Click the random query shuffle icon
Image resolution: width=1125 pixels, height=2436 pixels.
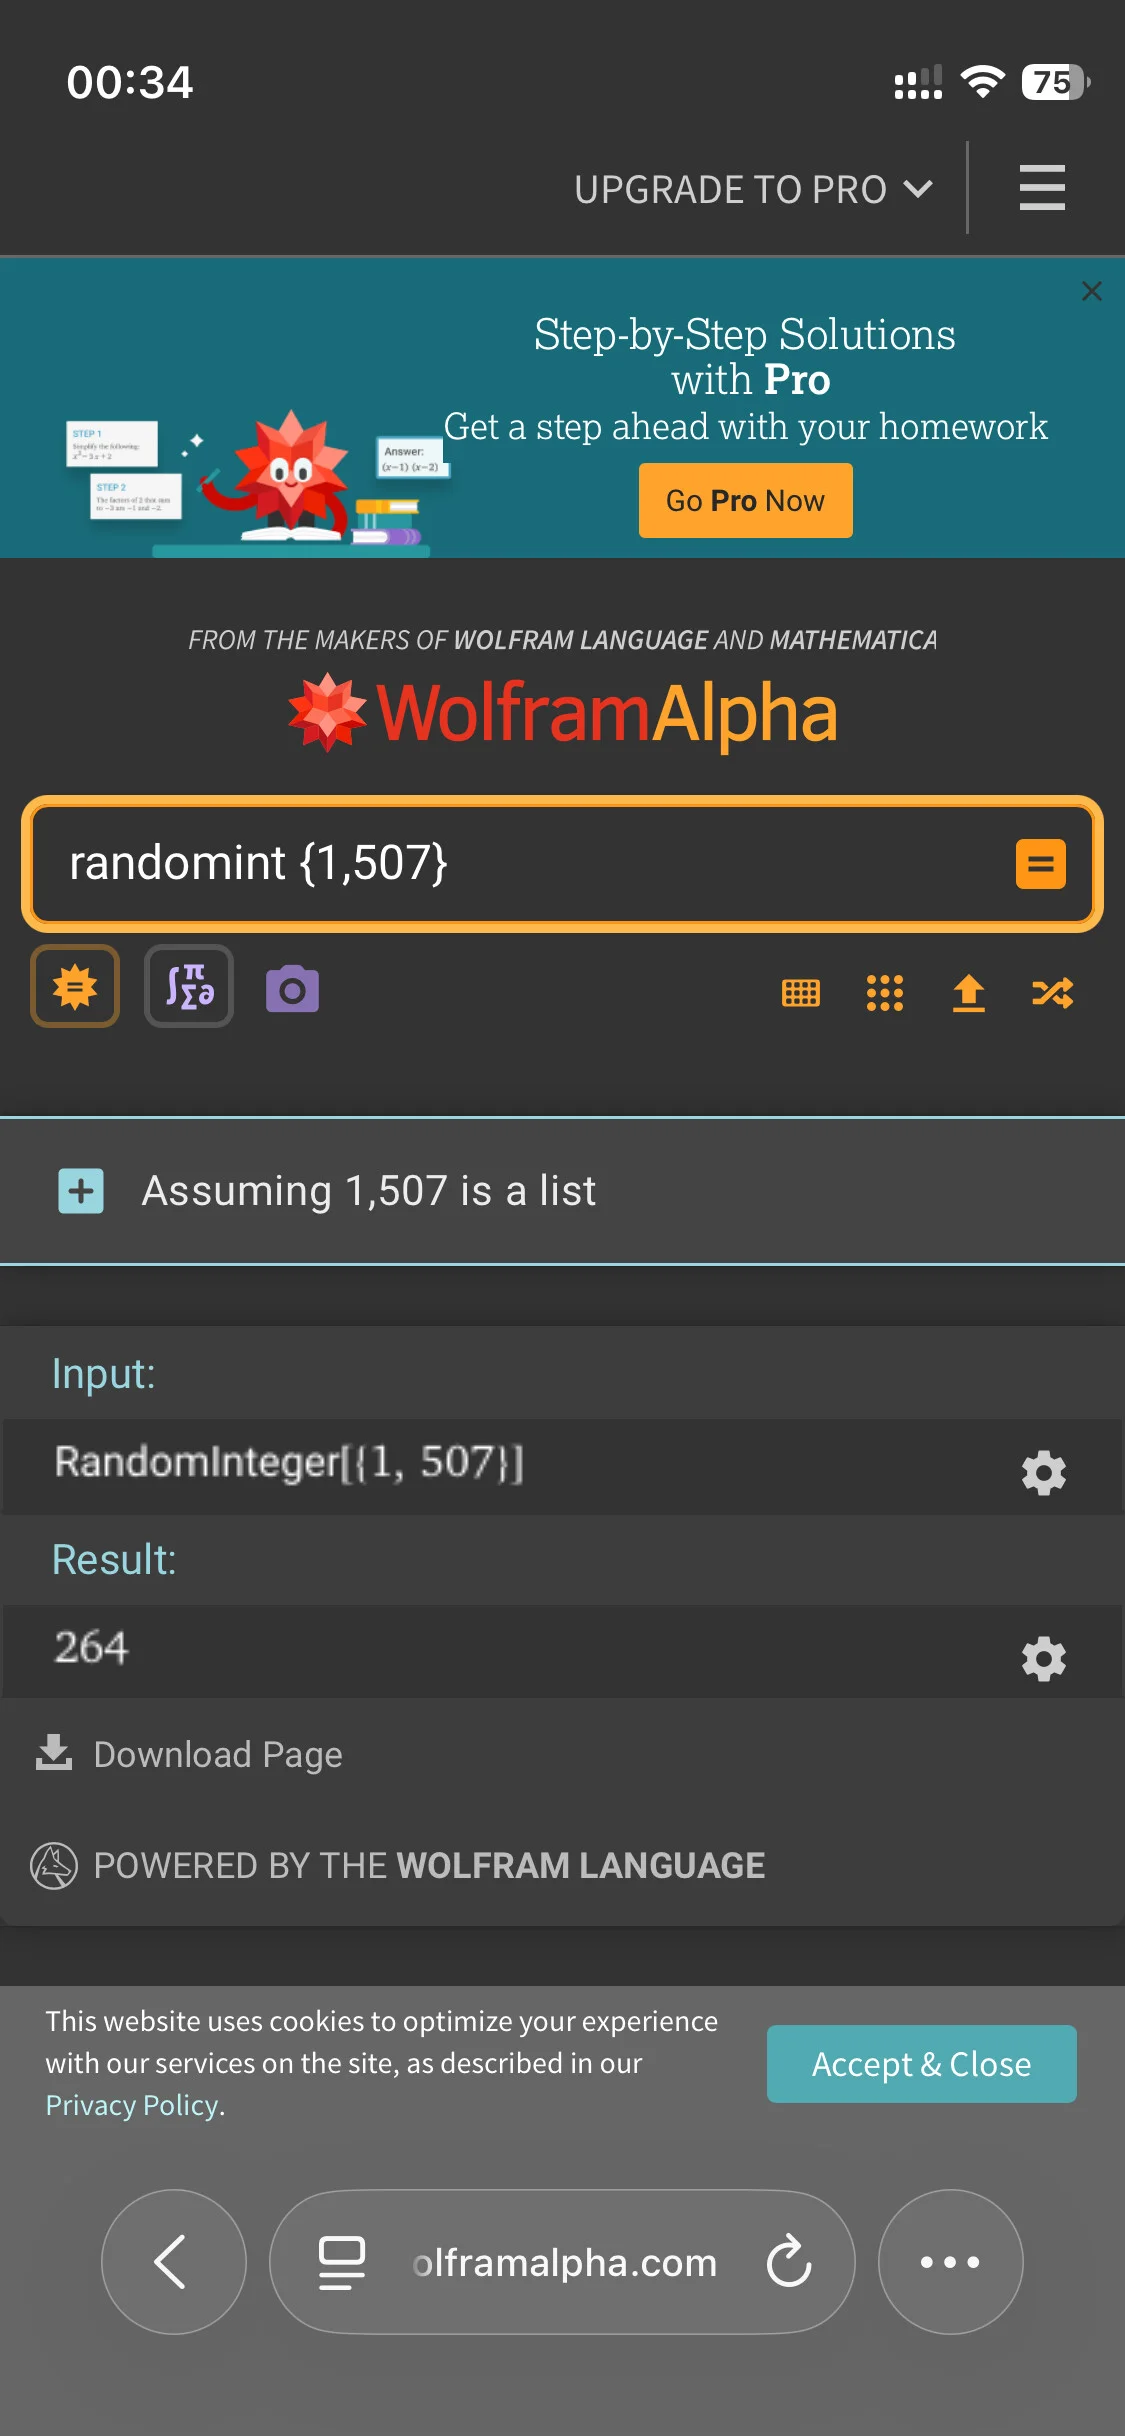point(1053,993)
